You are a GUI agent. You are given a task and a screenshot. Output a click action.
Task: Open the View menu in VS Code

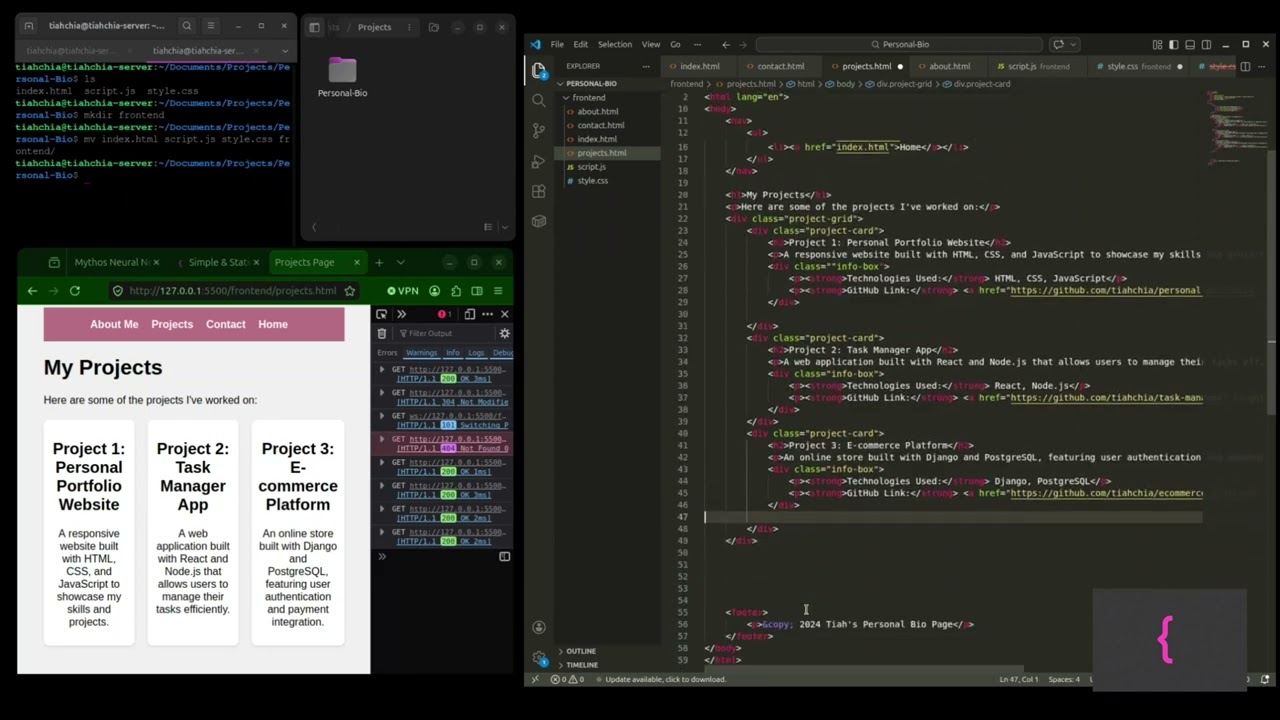pyautogui.click(x=651, y=44)
